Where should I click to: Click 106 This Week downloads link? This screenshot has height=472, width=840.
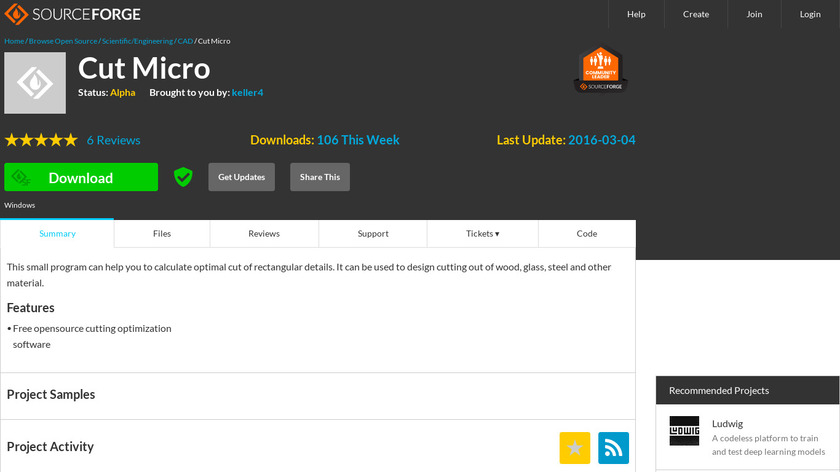click(358, 140)
